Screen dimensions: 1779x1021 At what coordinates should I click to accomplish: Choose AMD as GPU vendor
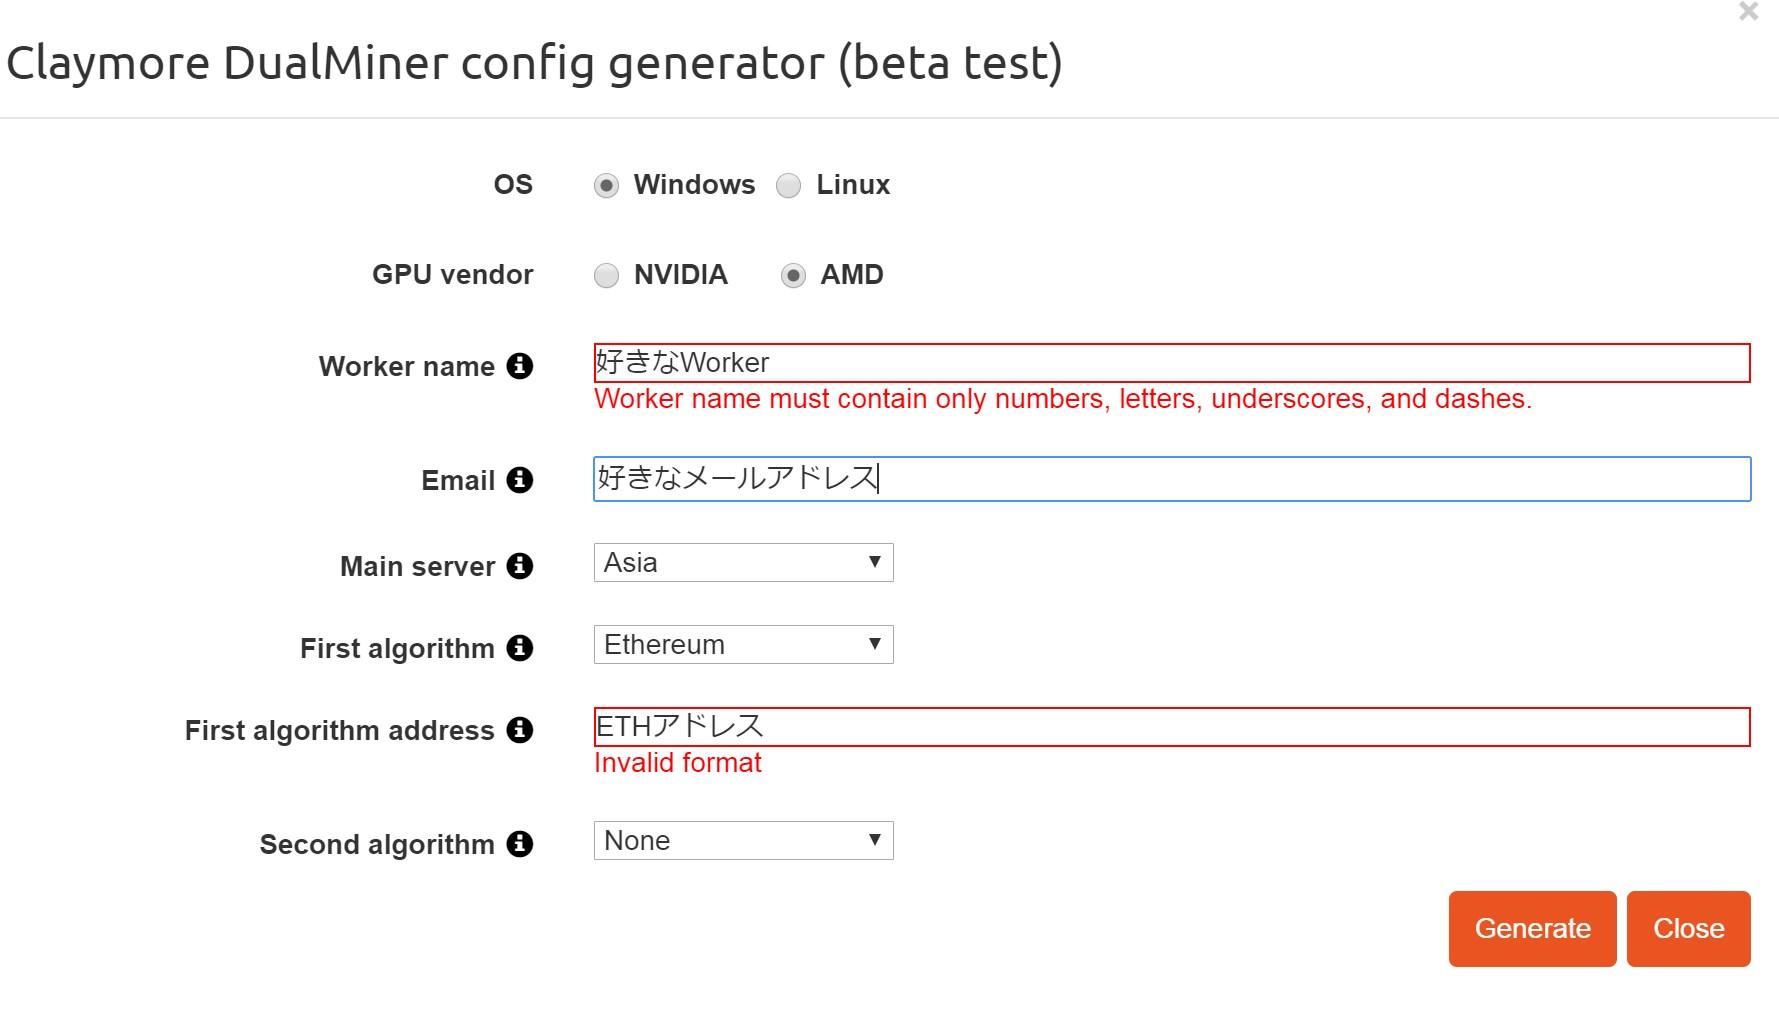click(793, 276)
